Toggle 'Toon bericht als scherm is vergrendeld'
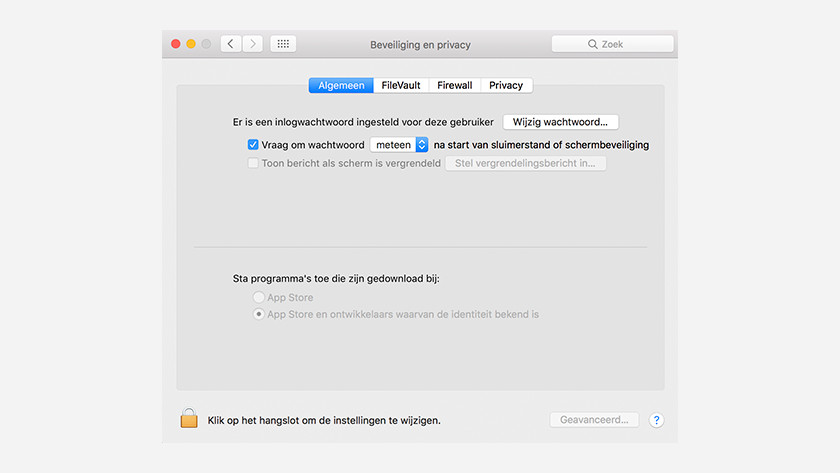This screenshot has height=473, width=840. (253, 163)
